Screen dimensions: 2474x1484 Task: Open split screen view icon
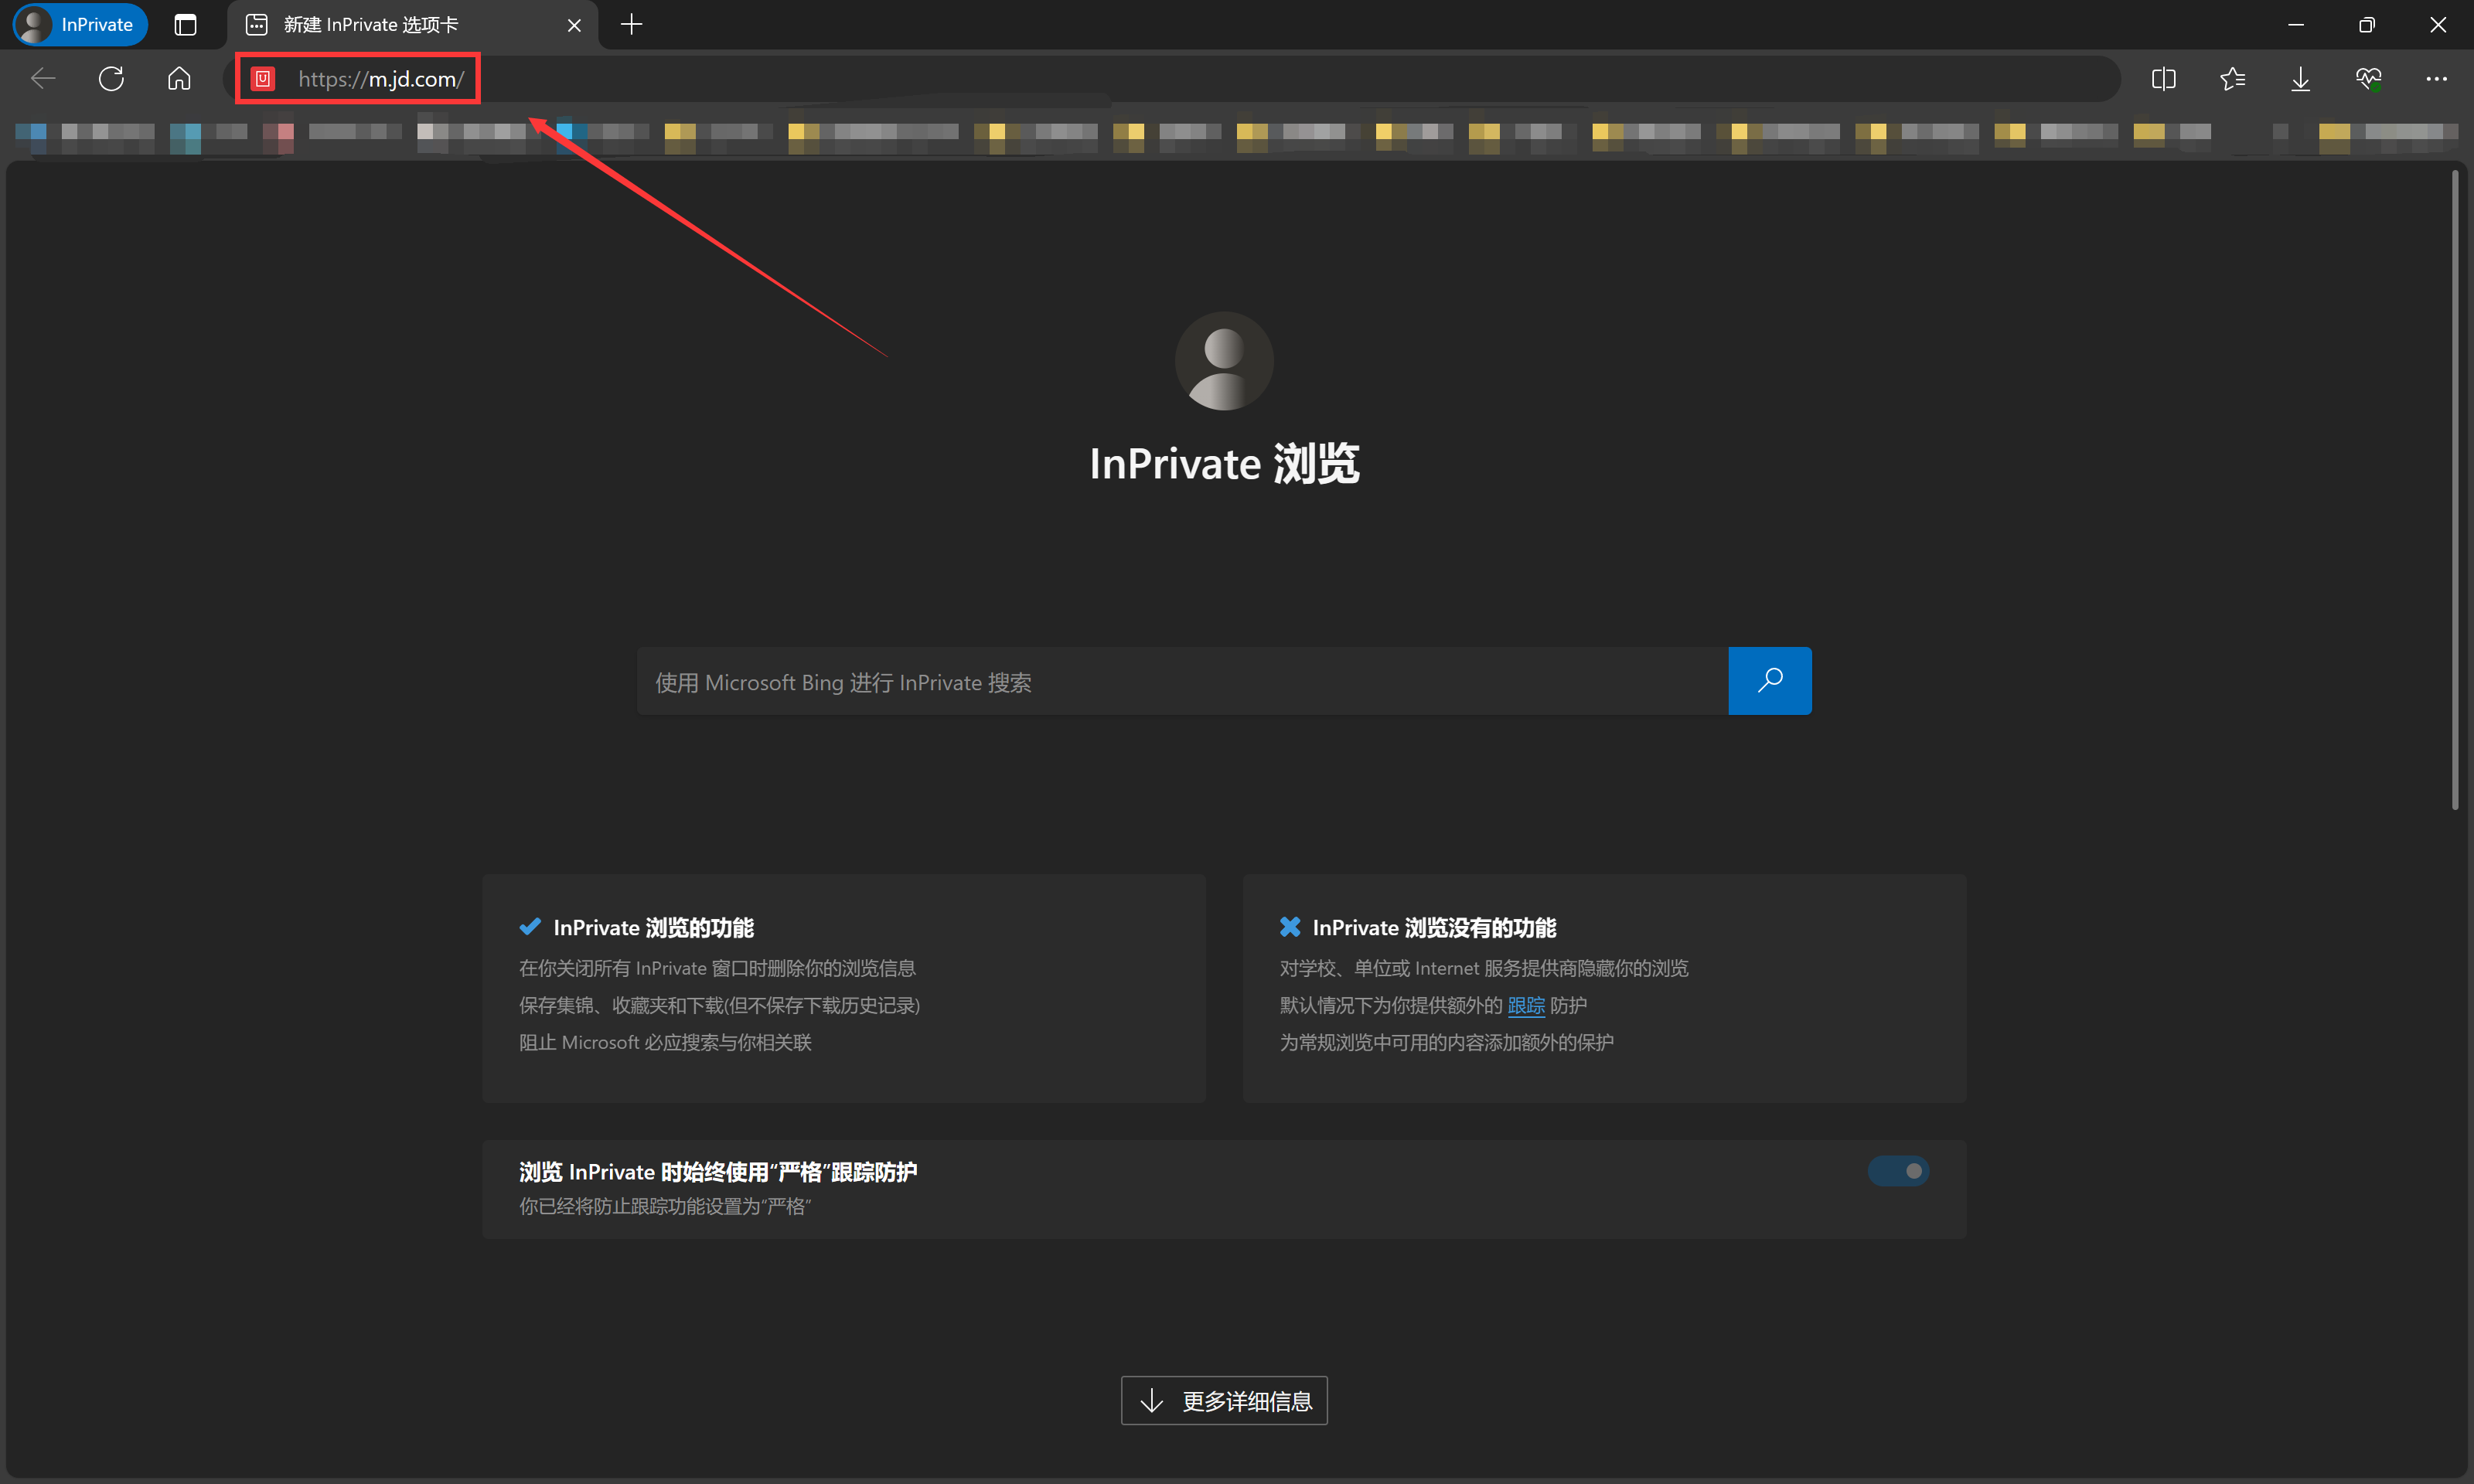coord(2163,79)
